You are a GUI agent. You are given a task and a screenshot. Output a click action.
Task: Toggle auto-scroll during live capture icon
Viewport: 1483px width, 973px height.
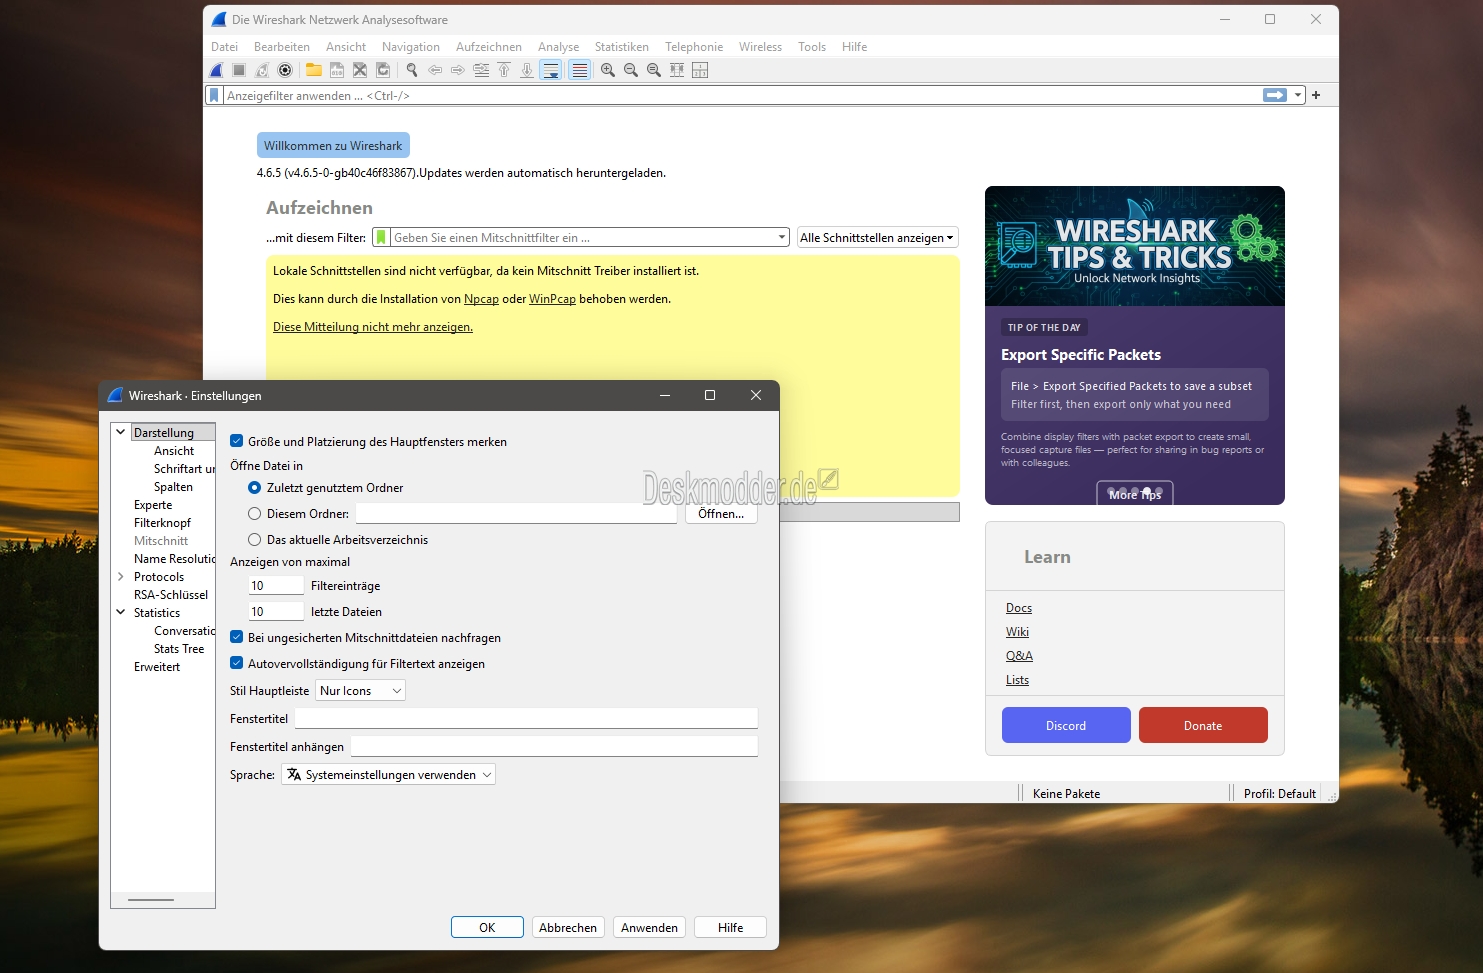pyautogui.click(x=551, y=70)
